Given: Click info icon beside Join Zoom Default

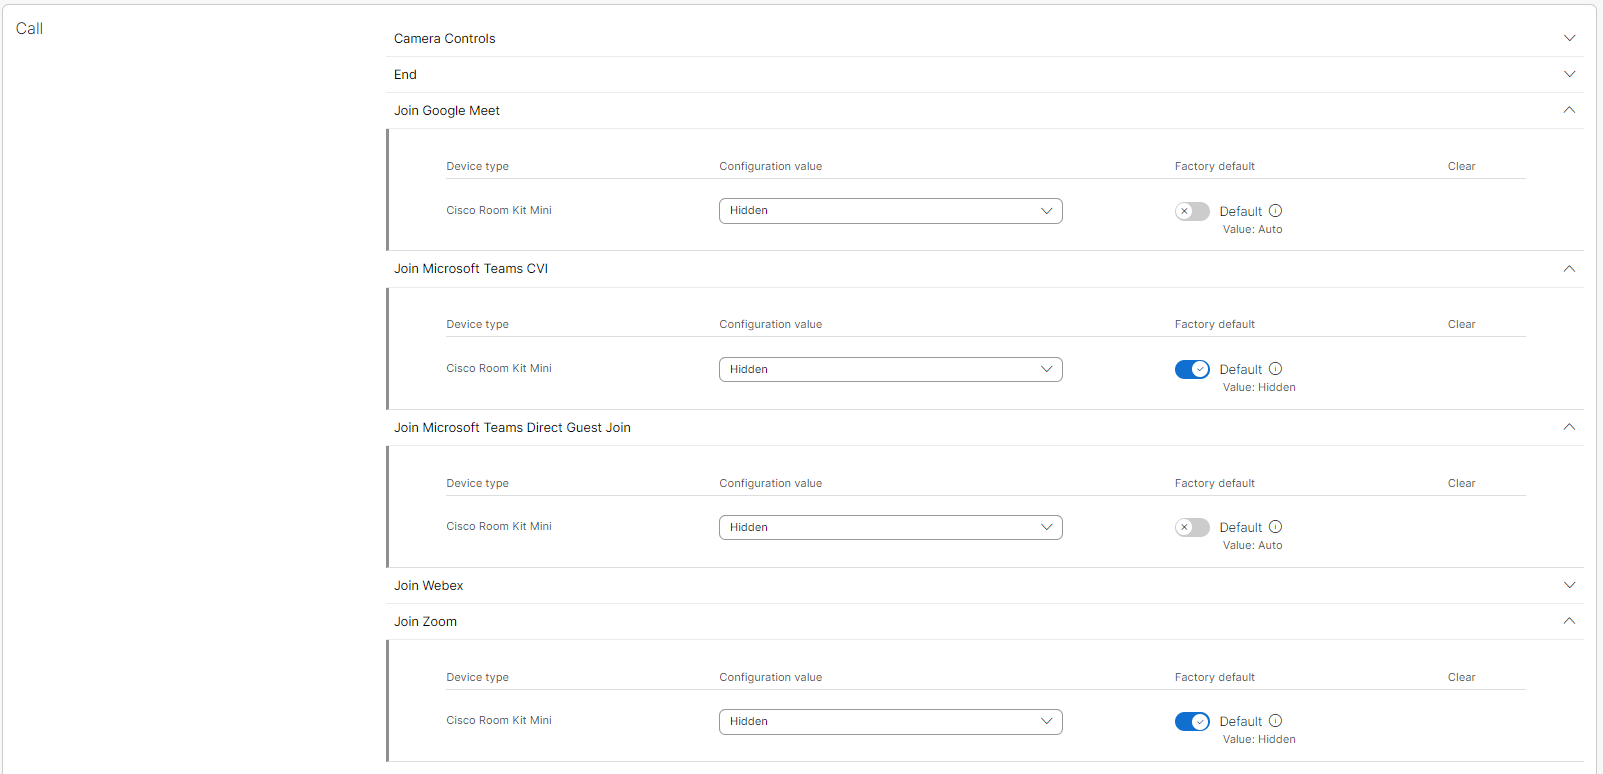Looking at the screenshot, I should coord(1275,721).
